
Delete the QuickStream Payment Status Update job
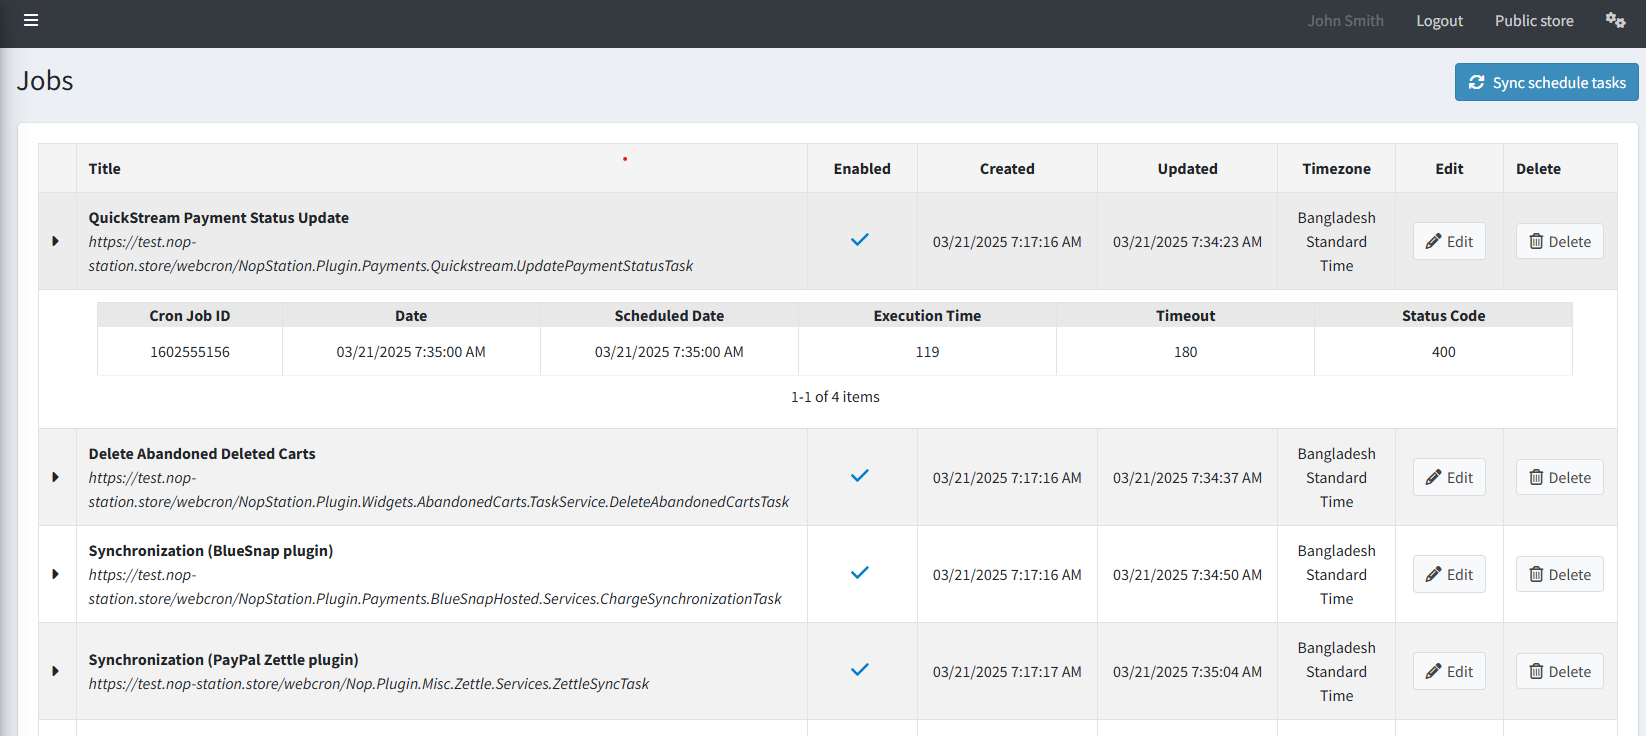point(1560,241)
